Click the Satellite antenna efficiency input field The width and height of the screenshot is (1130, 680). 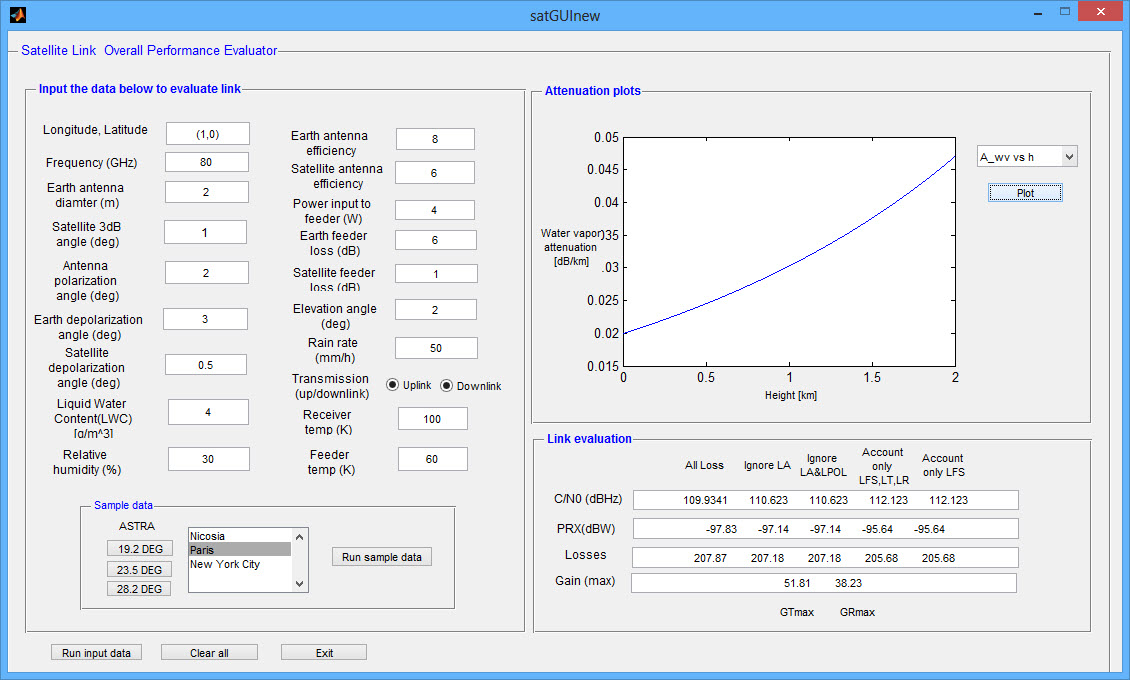(435, 173)
